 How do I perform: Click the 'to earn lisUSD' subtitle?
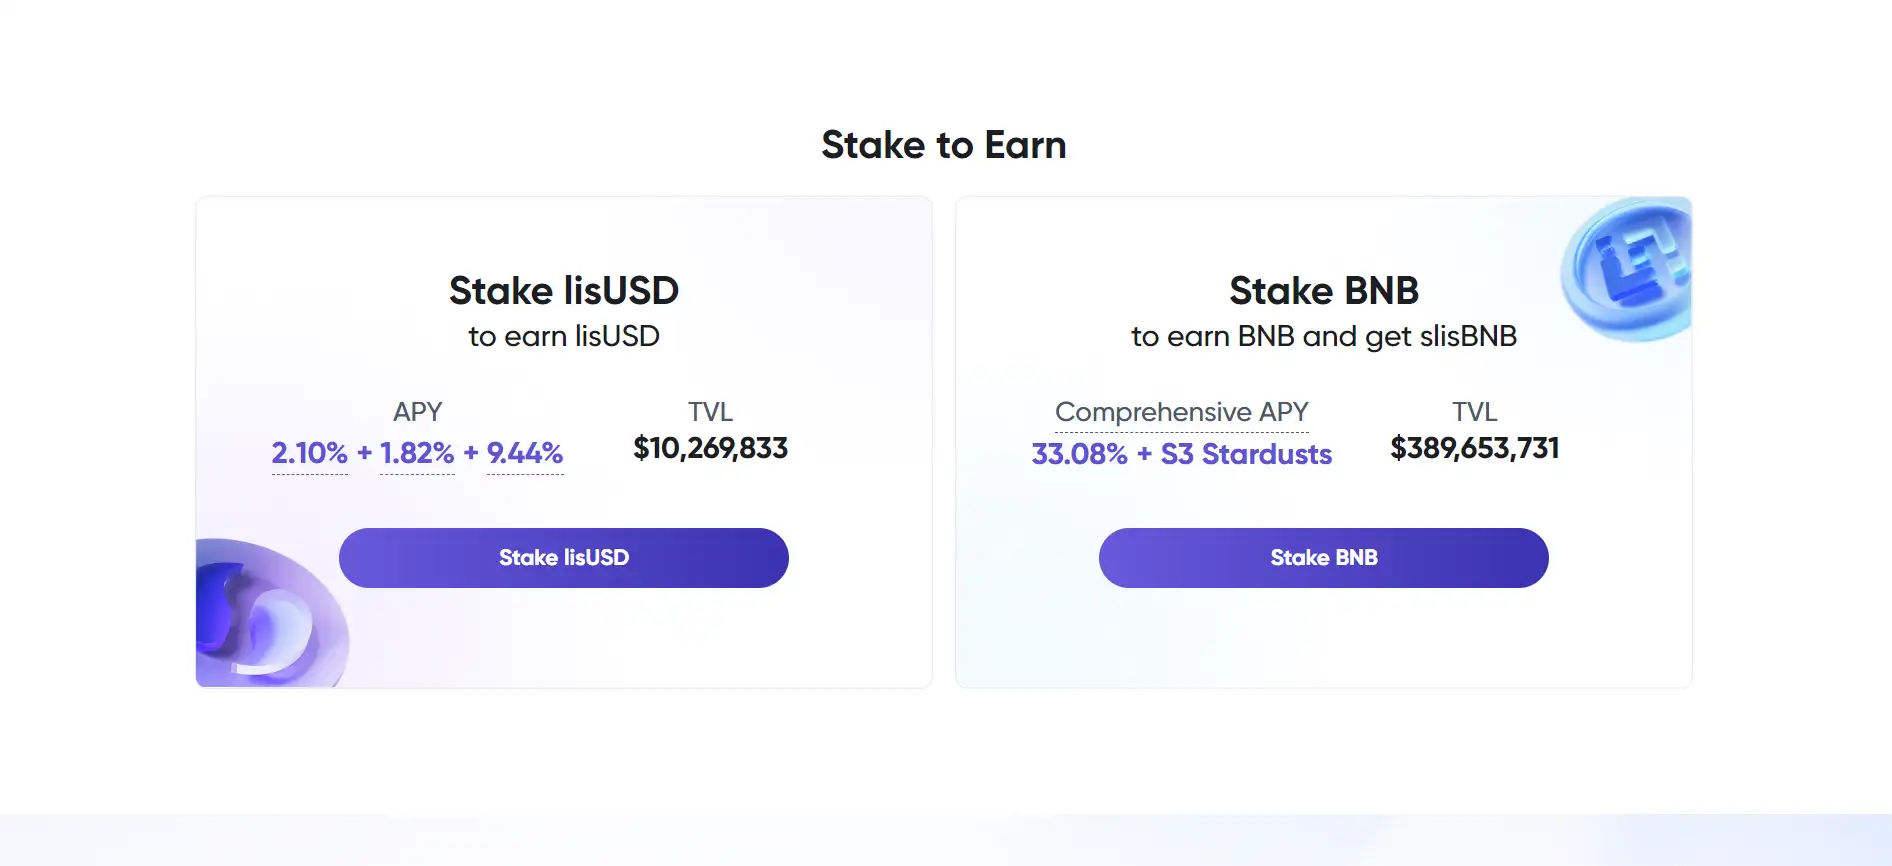(564, 336)
